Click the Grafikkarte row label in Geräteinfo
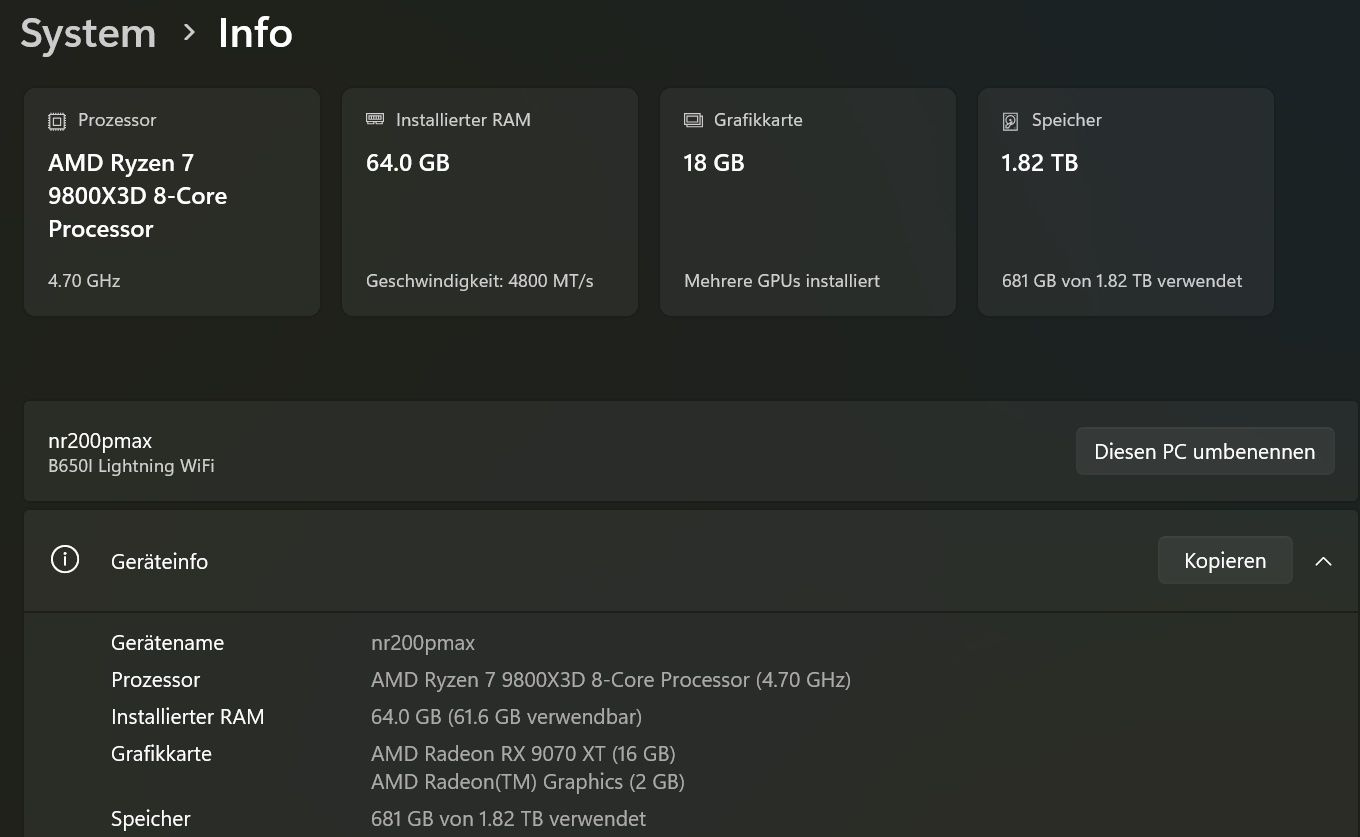 tap(161, 754)
